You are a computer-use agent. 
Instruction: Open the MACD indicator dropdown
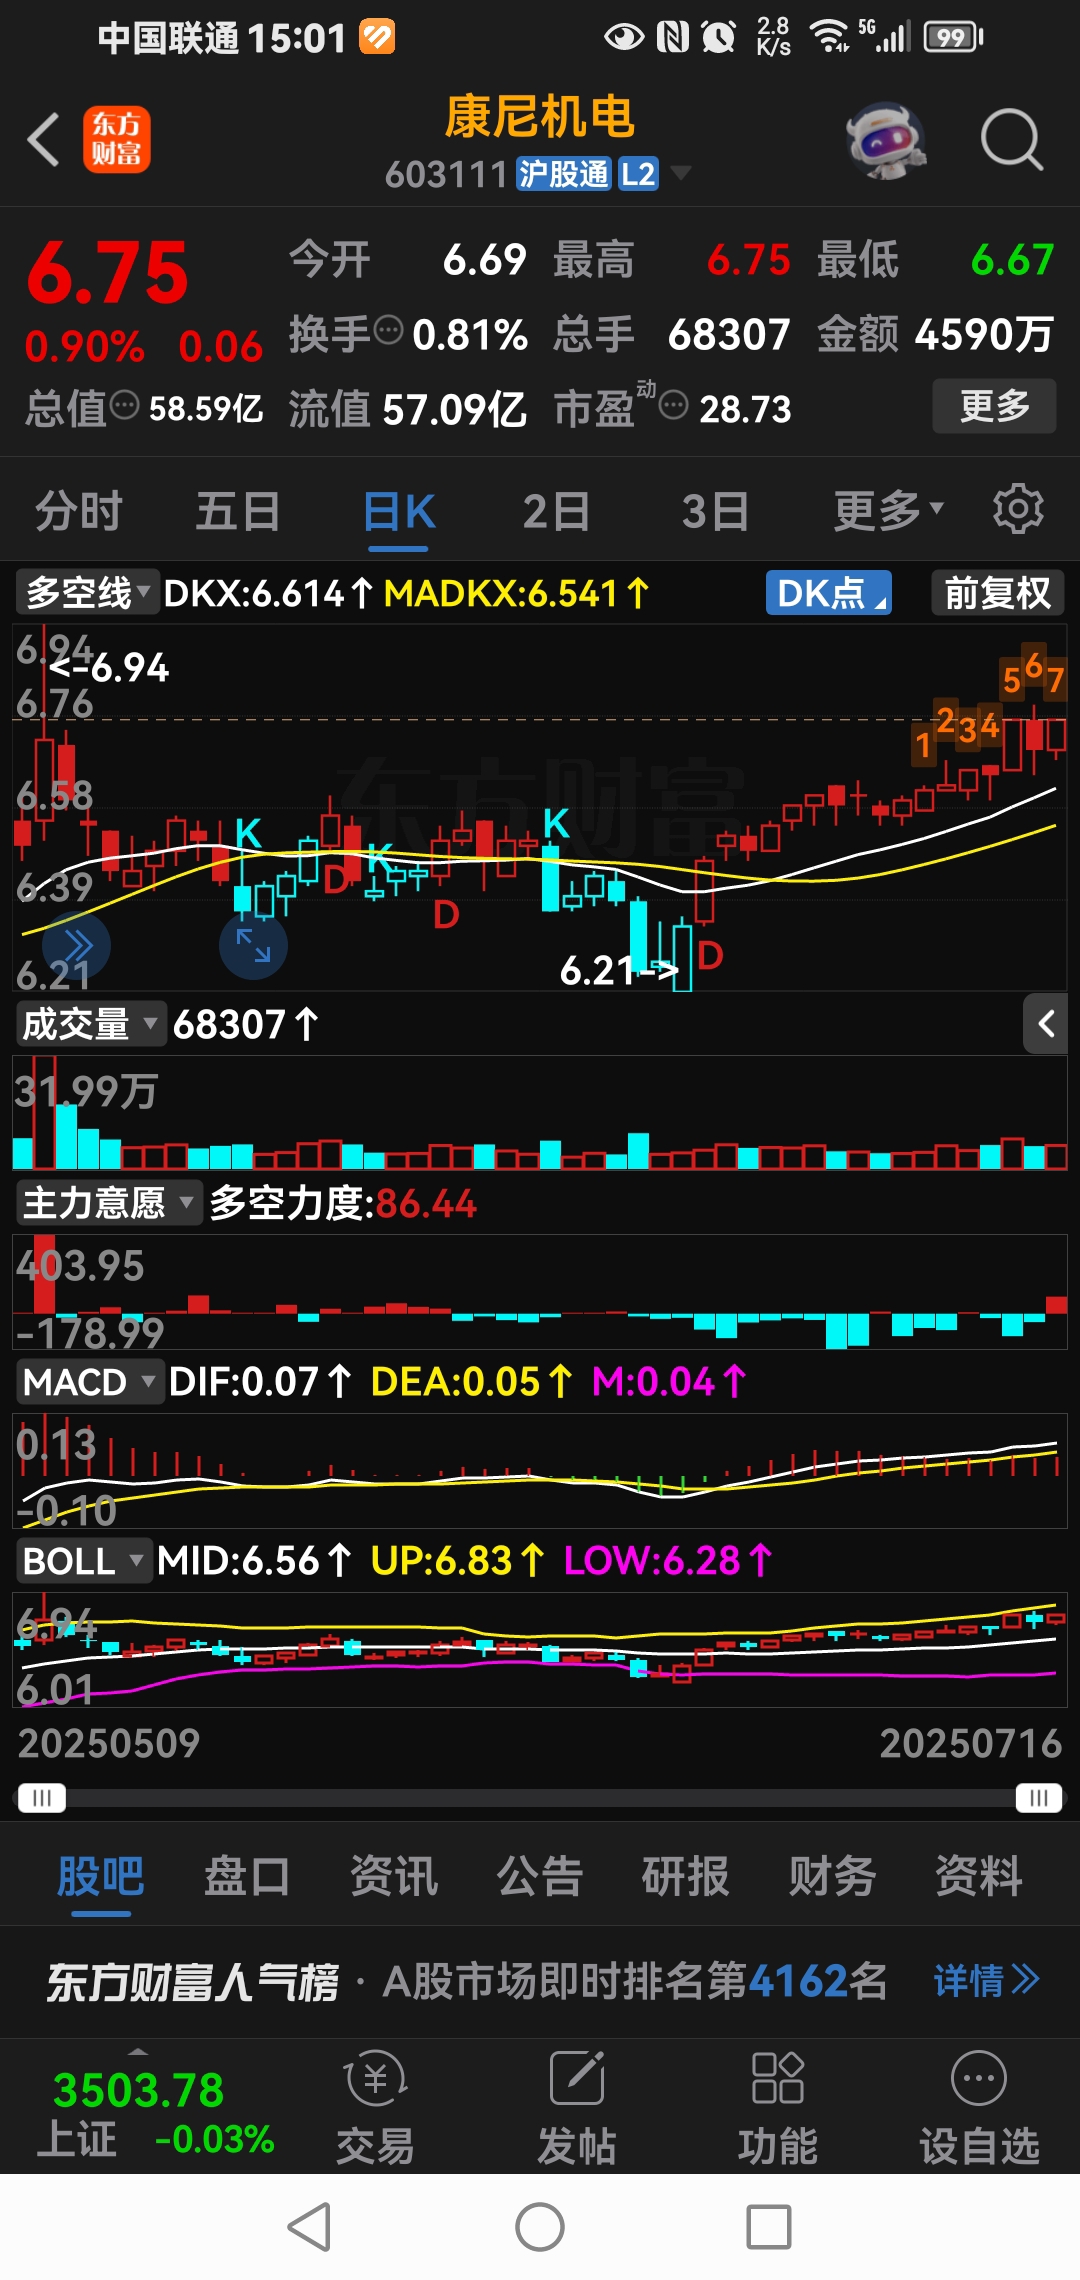89,1382
